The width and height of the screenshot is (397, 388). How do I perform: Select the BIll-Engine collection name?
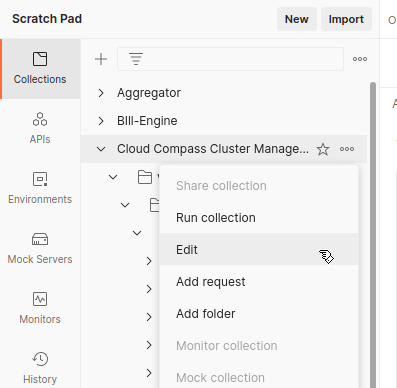pos(147,121)
